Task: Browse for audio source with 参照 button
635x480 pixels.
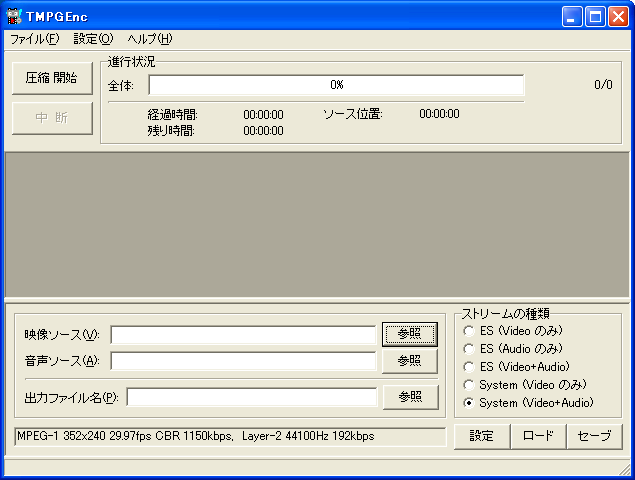Action: [x=410, y=361]
